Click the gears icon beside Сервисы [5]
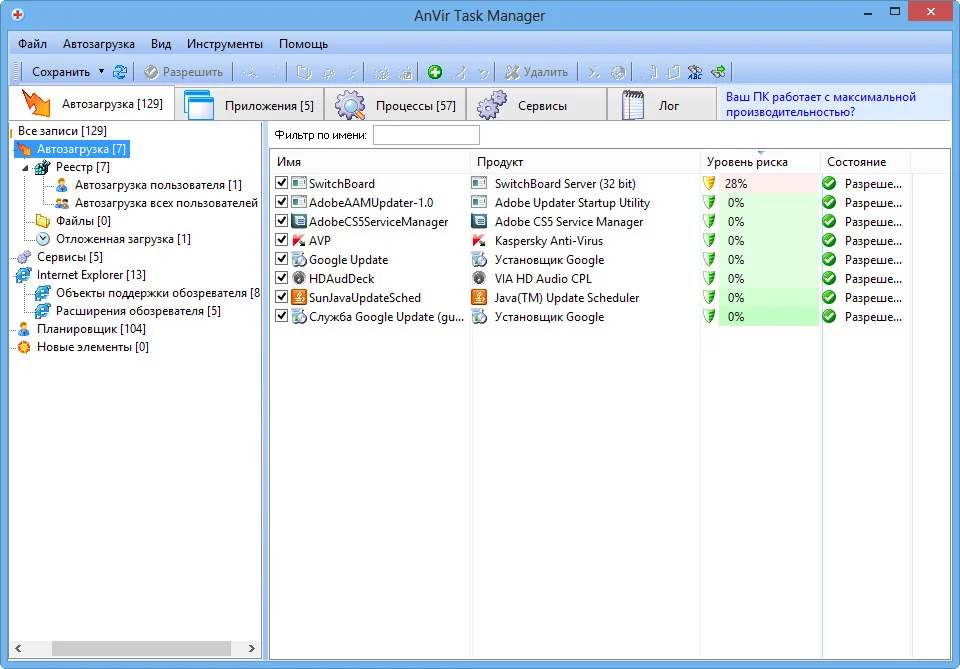Viewport: 960px width, 669px height. 23,257
